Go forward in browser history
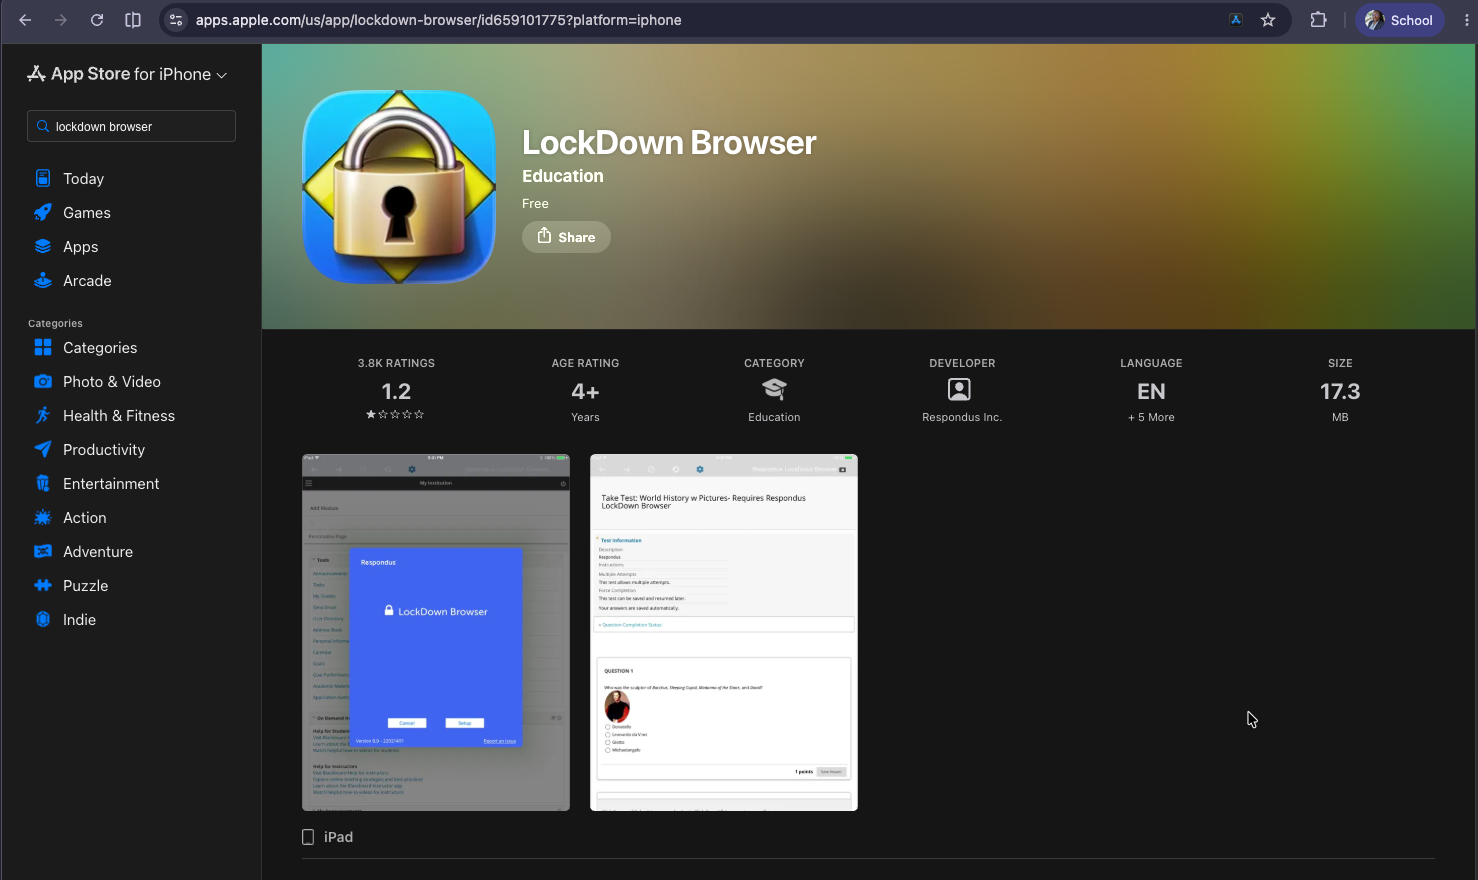1478x880 pixels. point(61,20)
